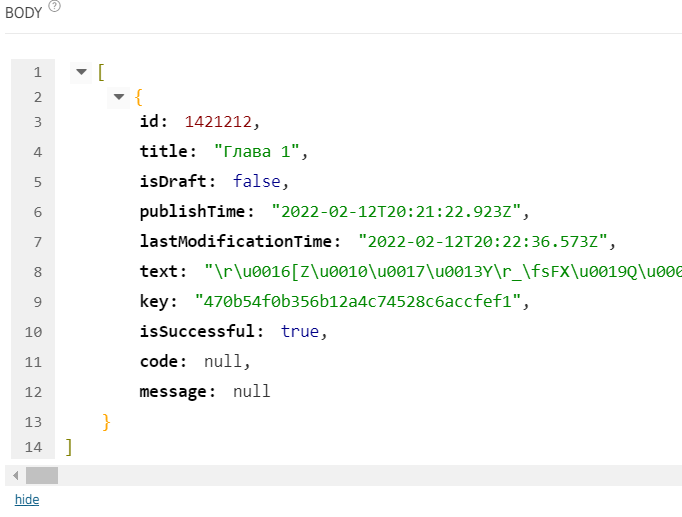Click the lastModificationTime timestamp value
The height and width of the screenshot is (517, 682).
(x=485, y=242)
